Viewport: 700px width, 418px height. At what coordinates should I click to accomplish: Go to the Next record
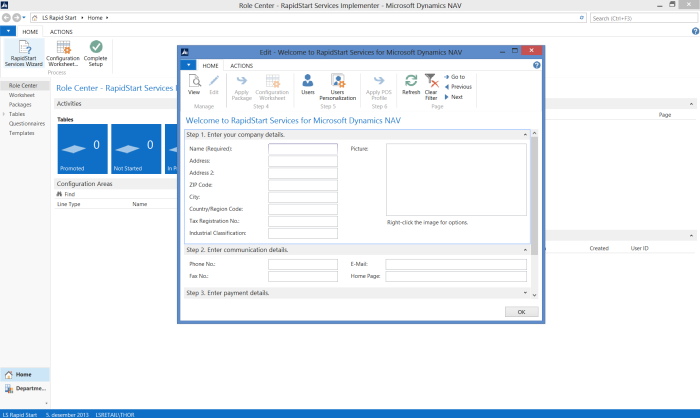(x=456, y=97)
